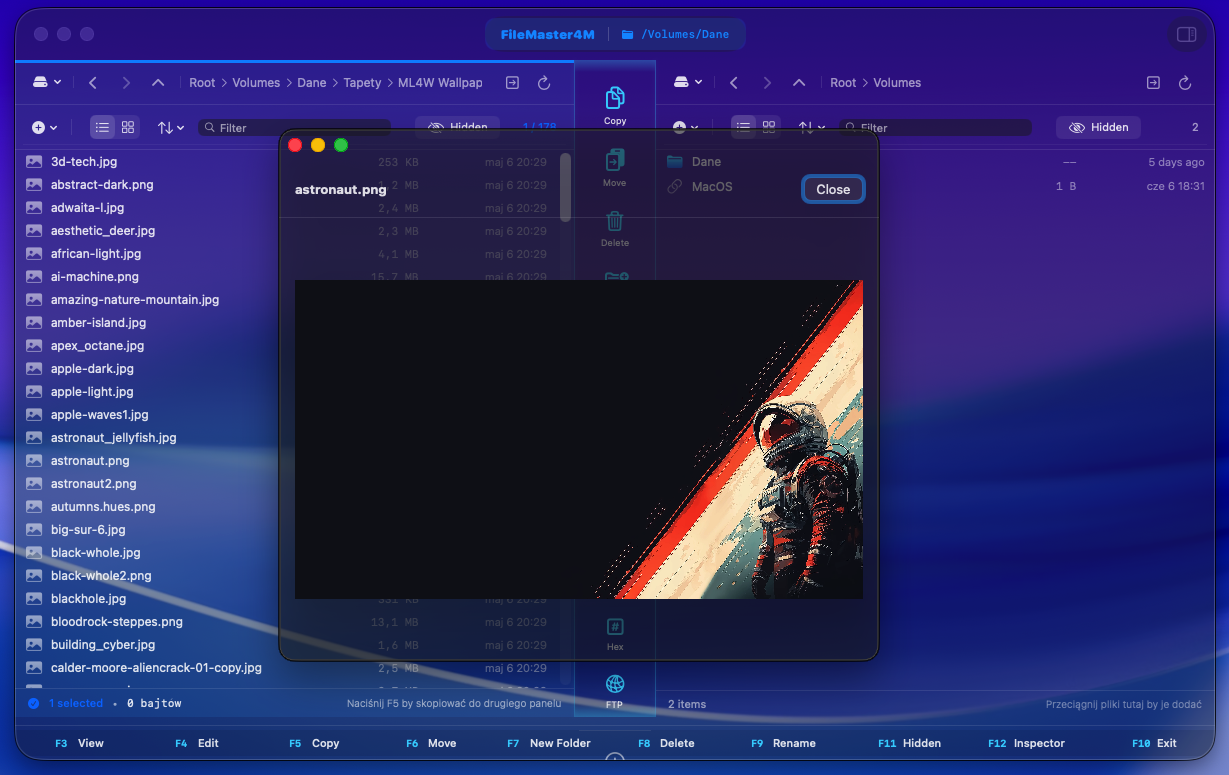1229x775 pixels.
Task: Click the Copy icon in the center toolbar
Action: point(615,98)
